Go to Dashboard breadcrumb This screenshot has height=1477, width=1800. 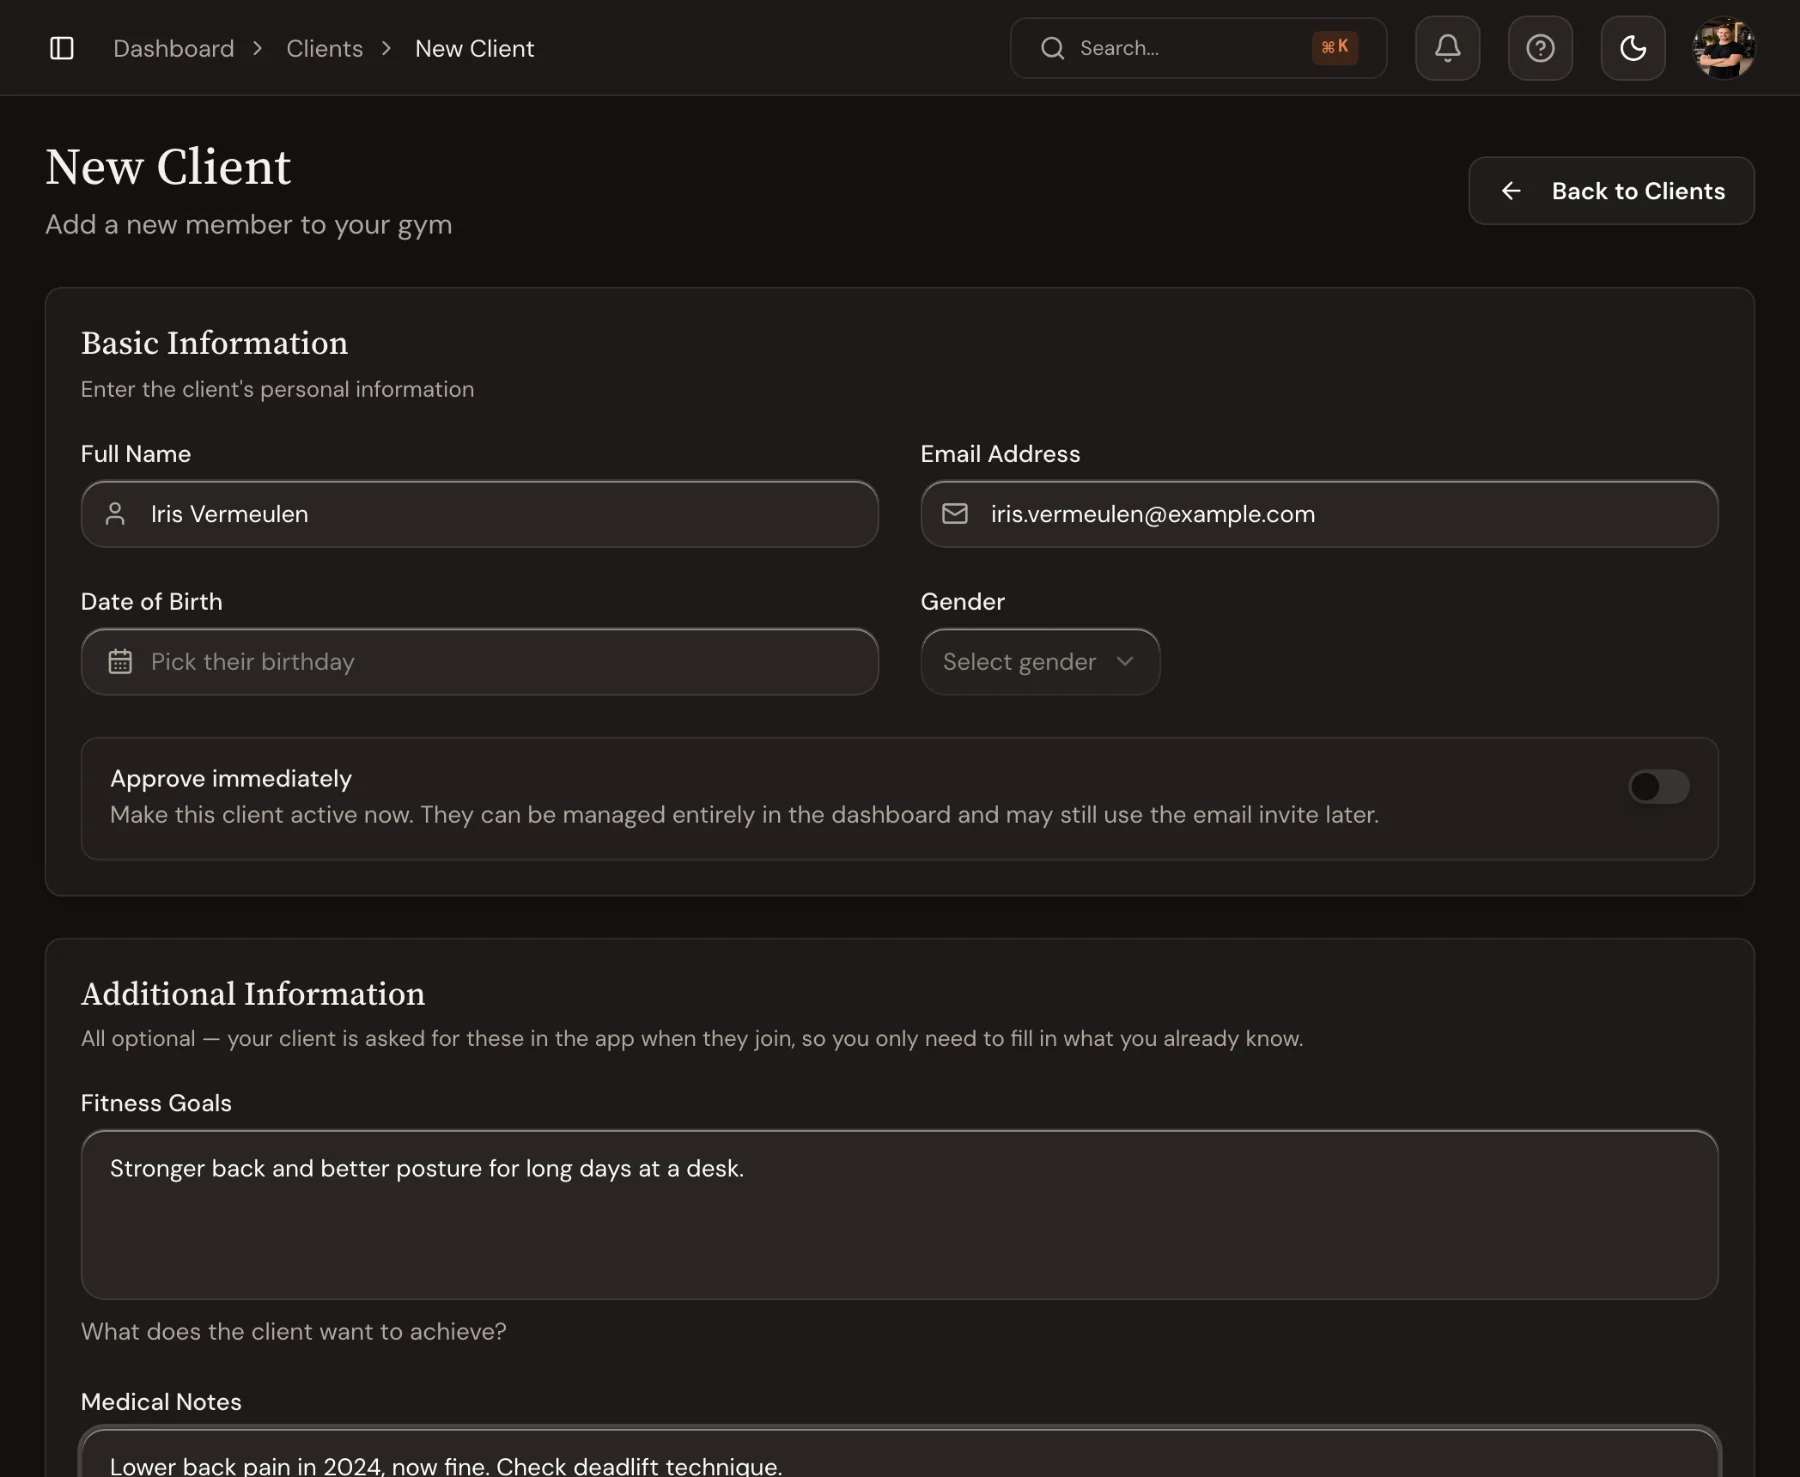[174, 48]
